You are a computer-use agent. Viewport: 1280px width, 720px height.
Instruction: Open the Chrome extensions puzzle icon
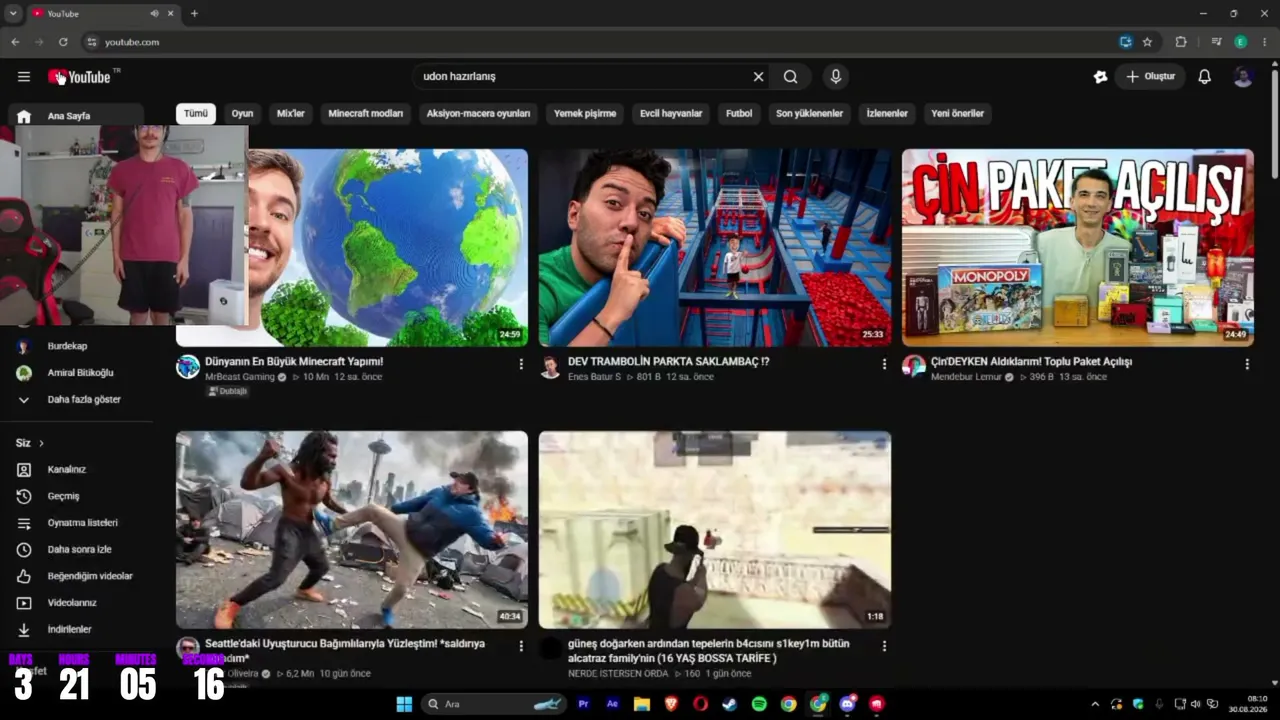pyautogui.click(x=1181, y=42)
